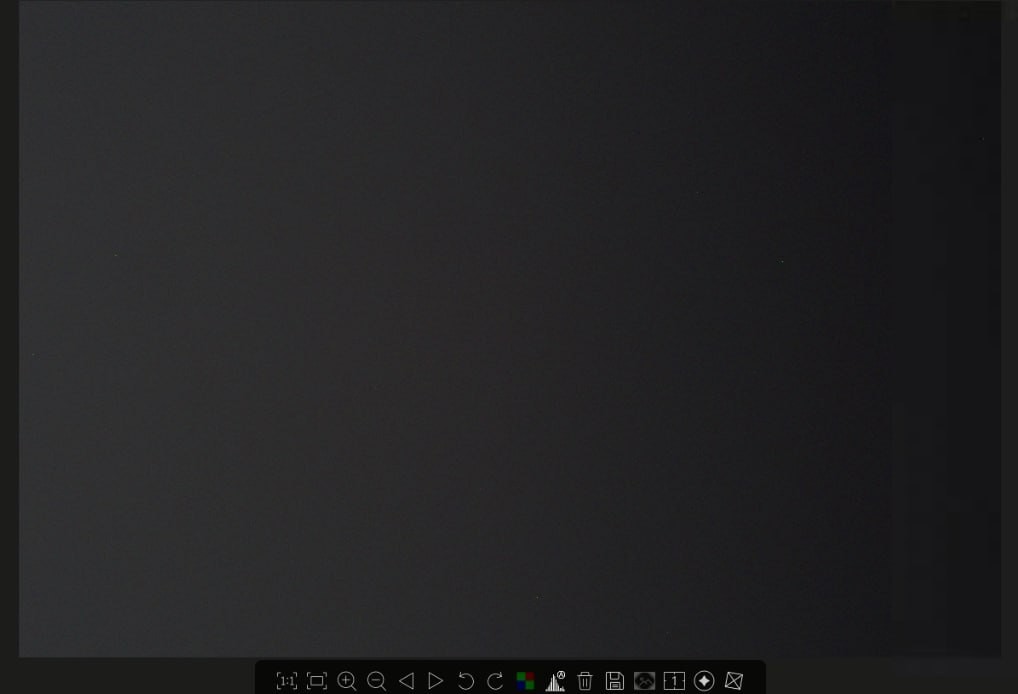The height and width of the screenshot is (694, 1018).
Task: Go to the previous image
Action: (x=406, y=680)
